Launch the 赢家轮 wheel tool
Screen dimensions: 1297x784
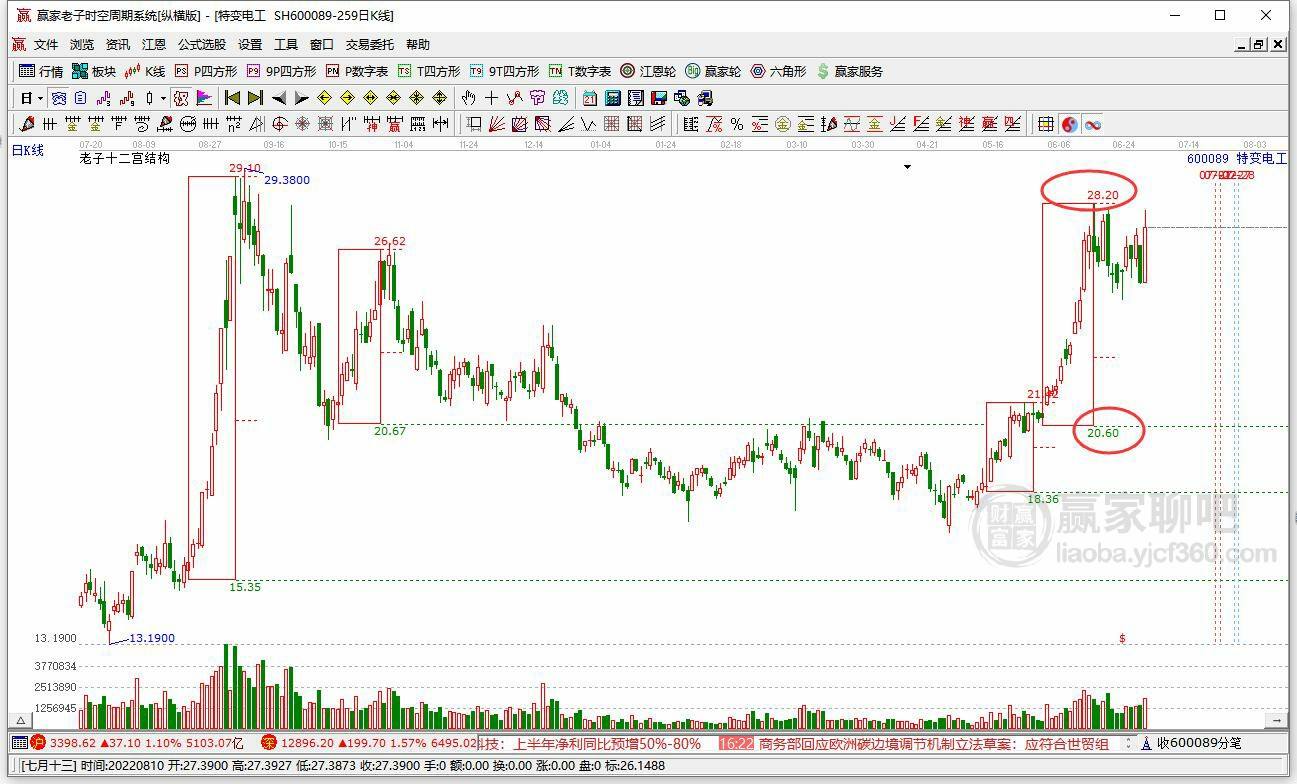point(713,71)
